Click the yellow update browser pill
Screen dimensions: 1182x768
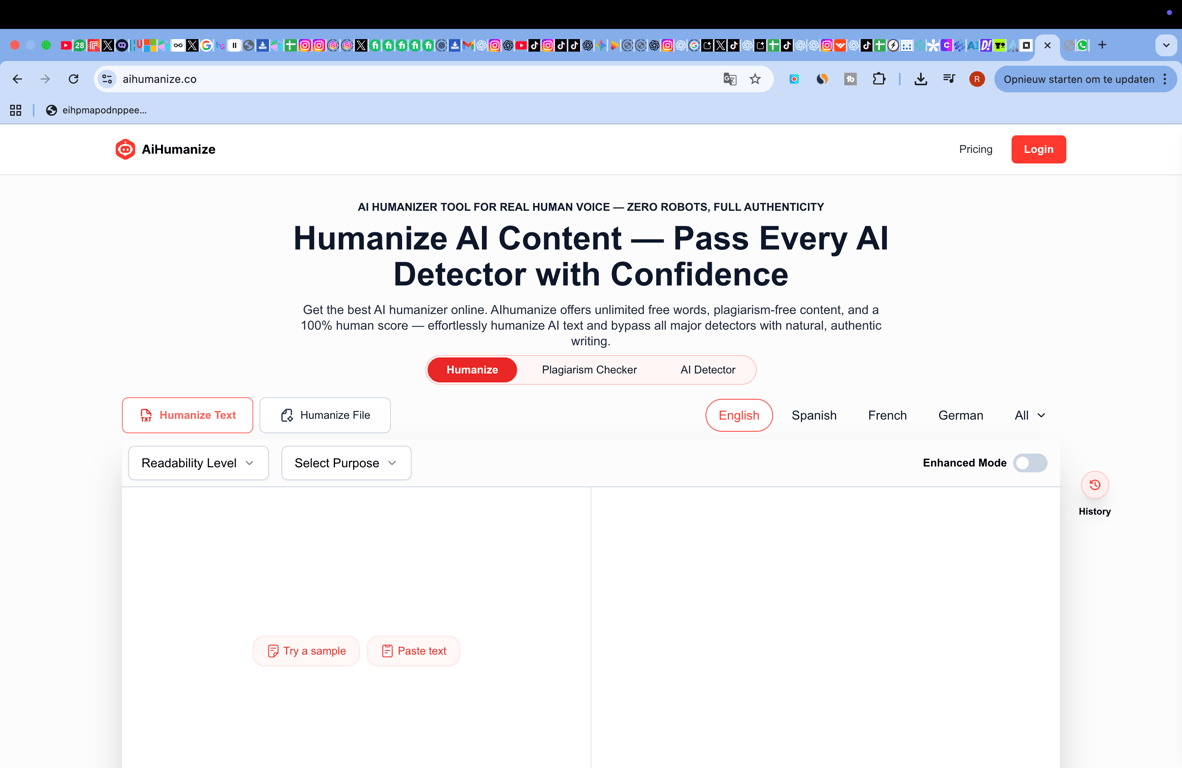point(1080,78)
